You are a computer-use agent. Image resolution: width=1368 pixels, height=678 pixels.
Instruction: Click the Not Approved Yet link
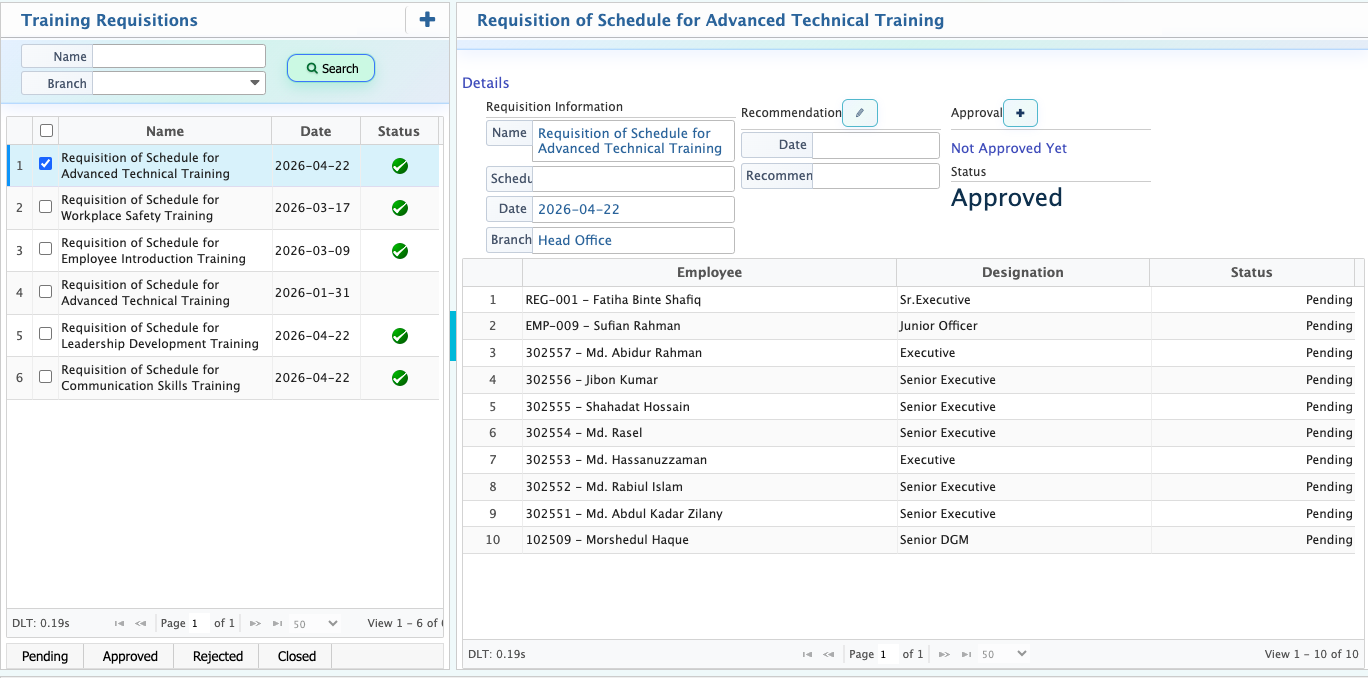tap(1008, 148)
